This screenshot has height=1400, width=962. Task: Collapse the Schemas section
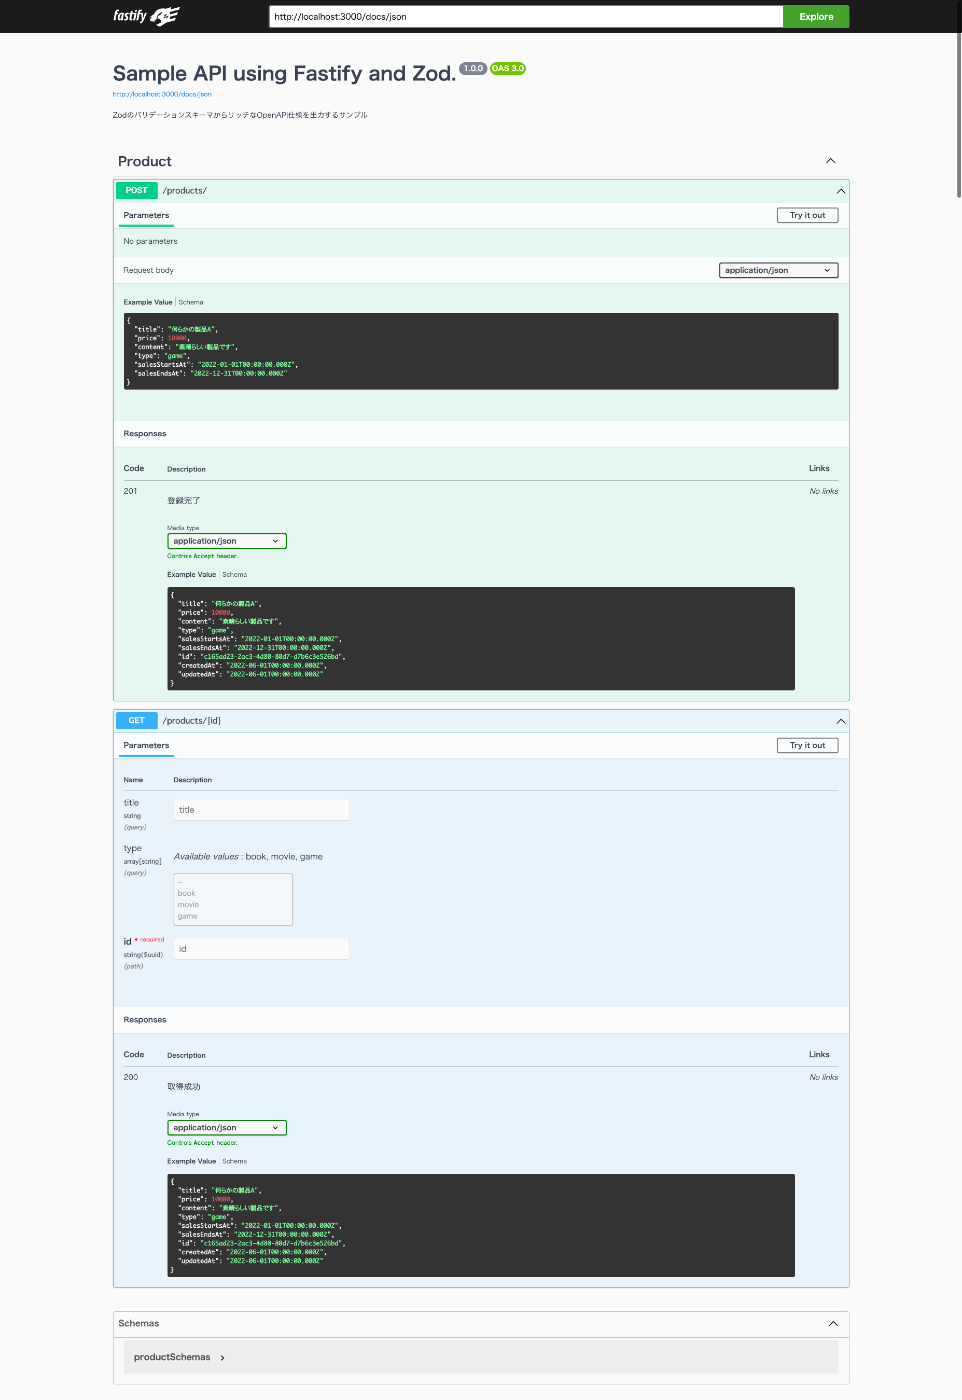833,1324
